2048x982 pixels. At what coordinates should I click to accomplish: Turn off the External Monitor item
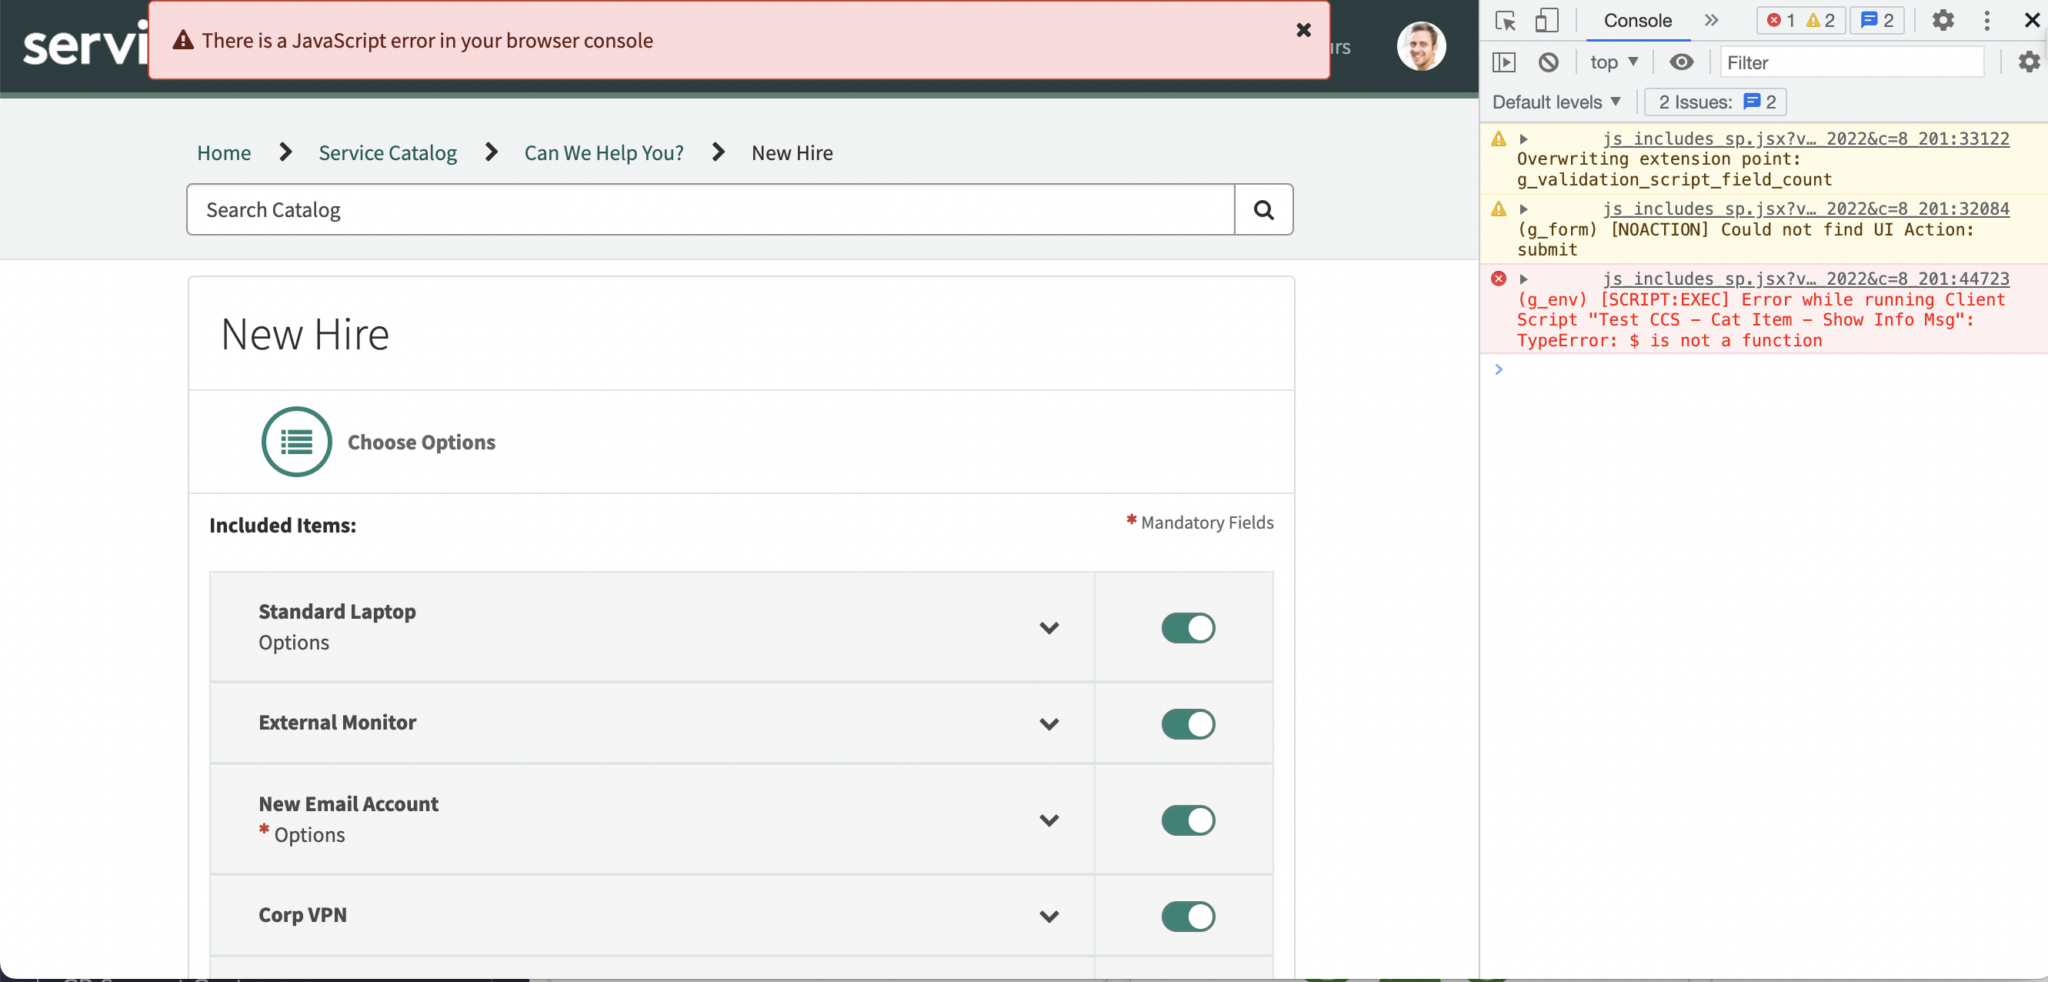1188,723
